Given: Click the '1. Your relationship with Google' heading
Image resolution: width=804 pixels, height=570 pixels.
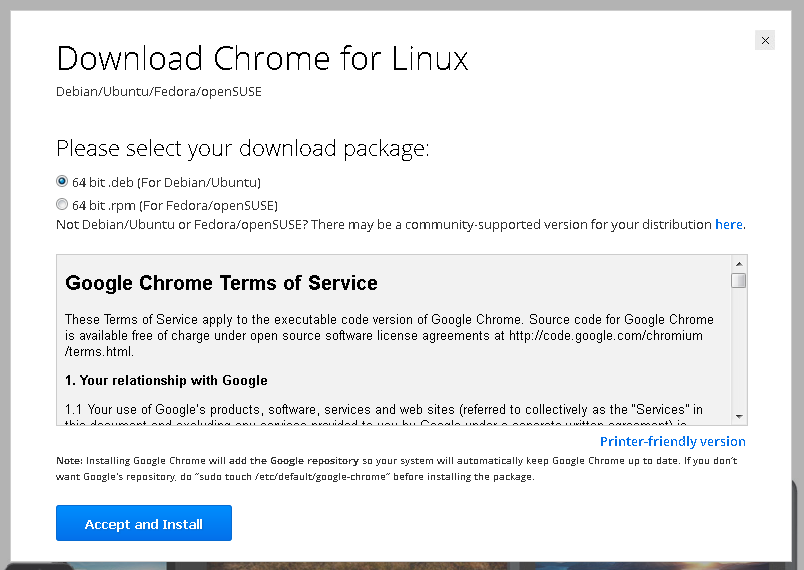Looking at the screenshot, I should pos(166,380).
